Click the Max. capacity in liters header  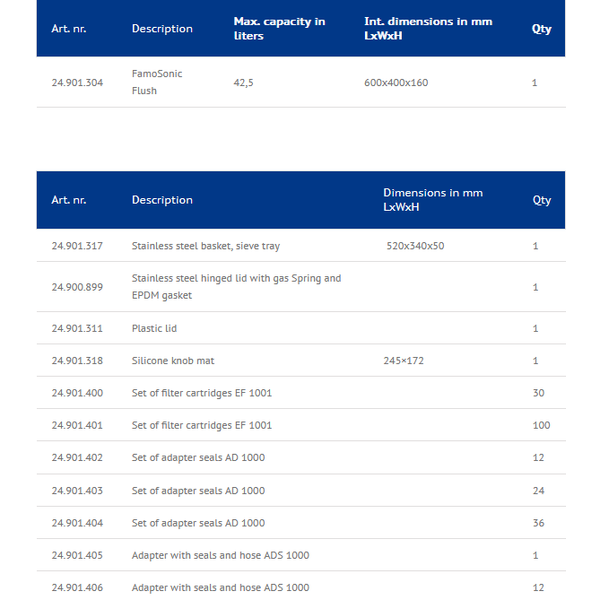(279, 29)
